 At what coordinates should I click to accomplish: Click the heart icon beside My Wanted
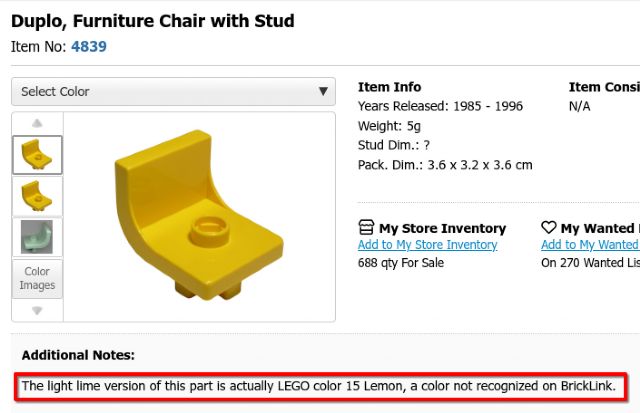click(549, 228)
